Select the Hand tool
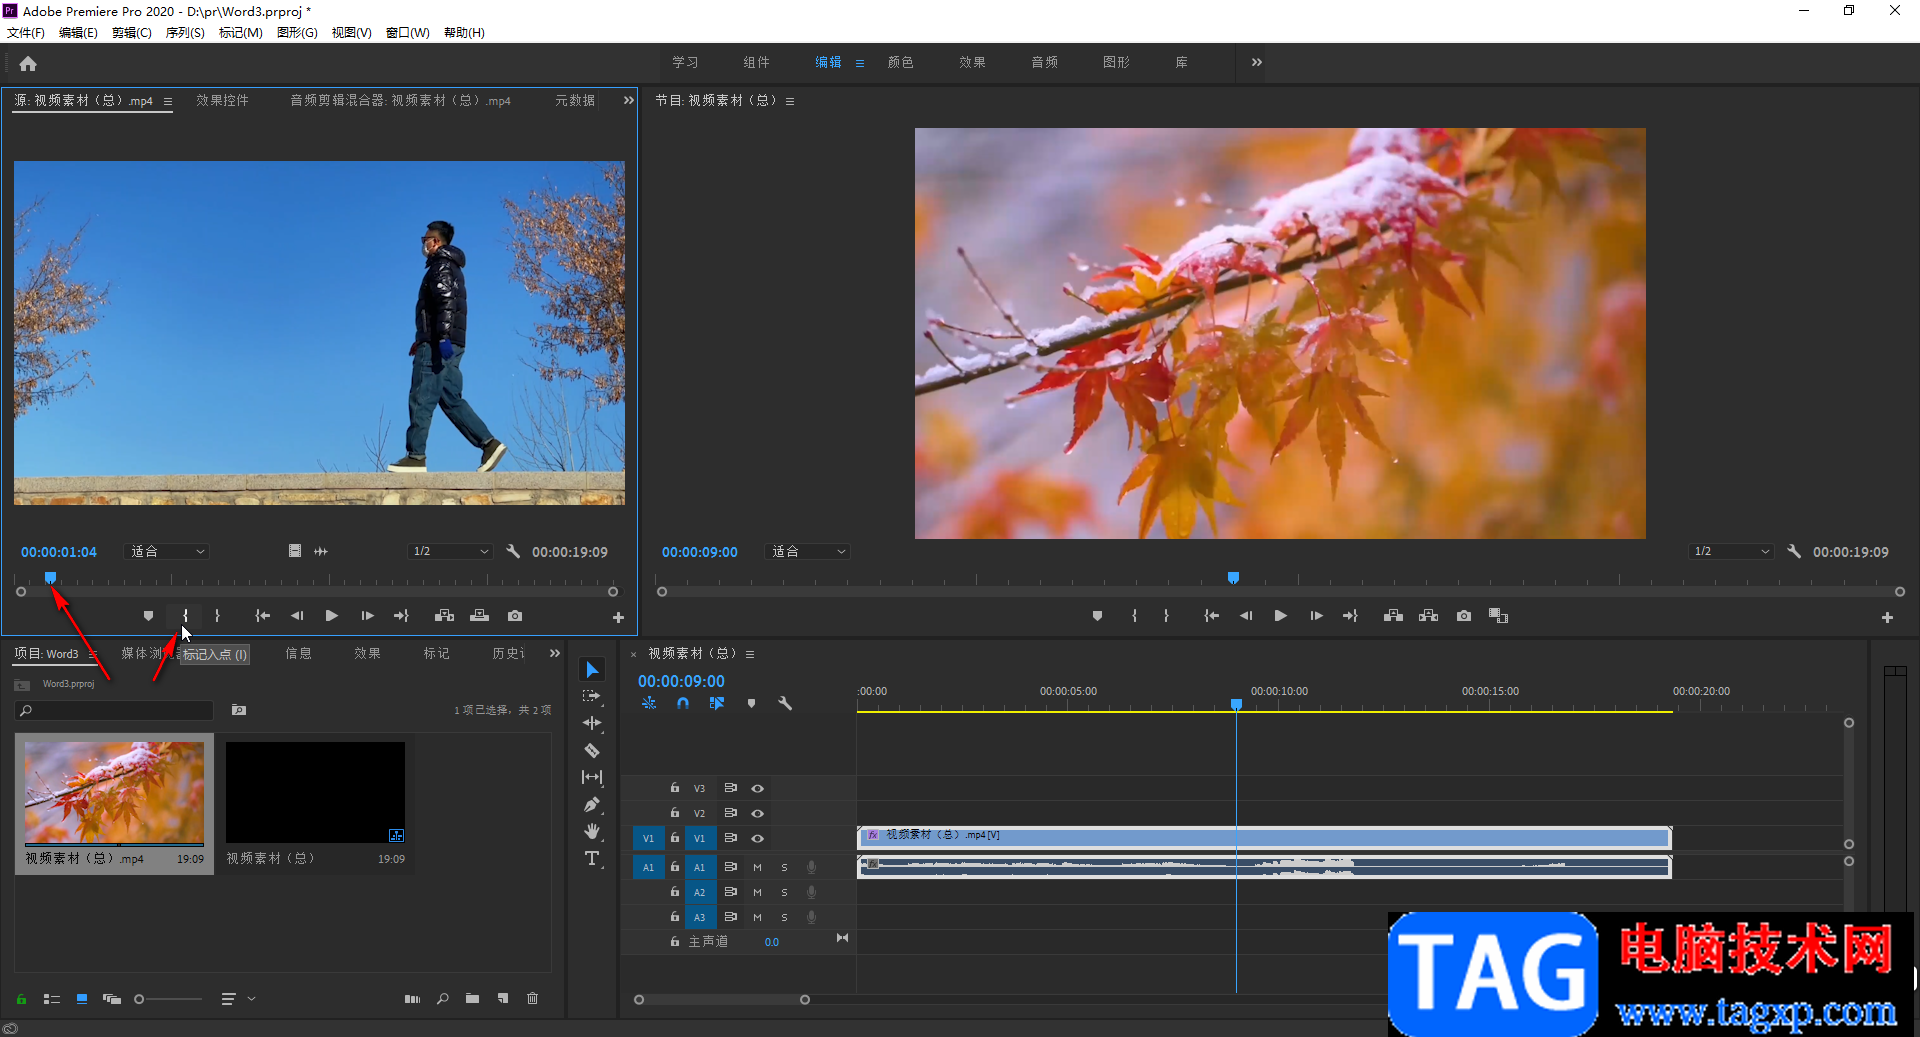 tap(592, 831)
